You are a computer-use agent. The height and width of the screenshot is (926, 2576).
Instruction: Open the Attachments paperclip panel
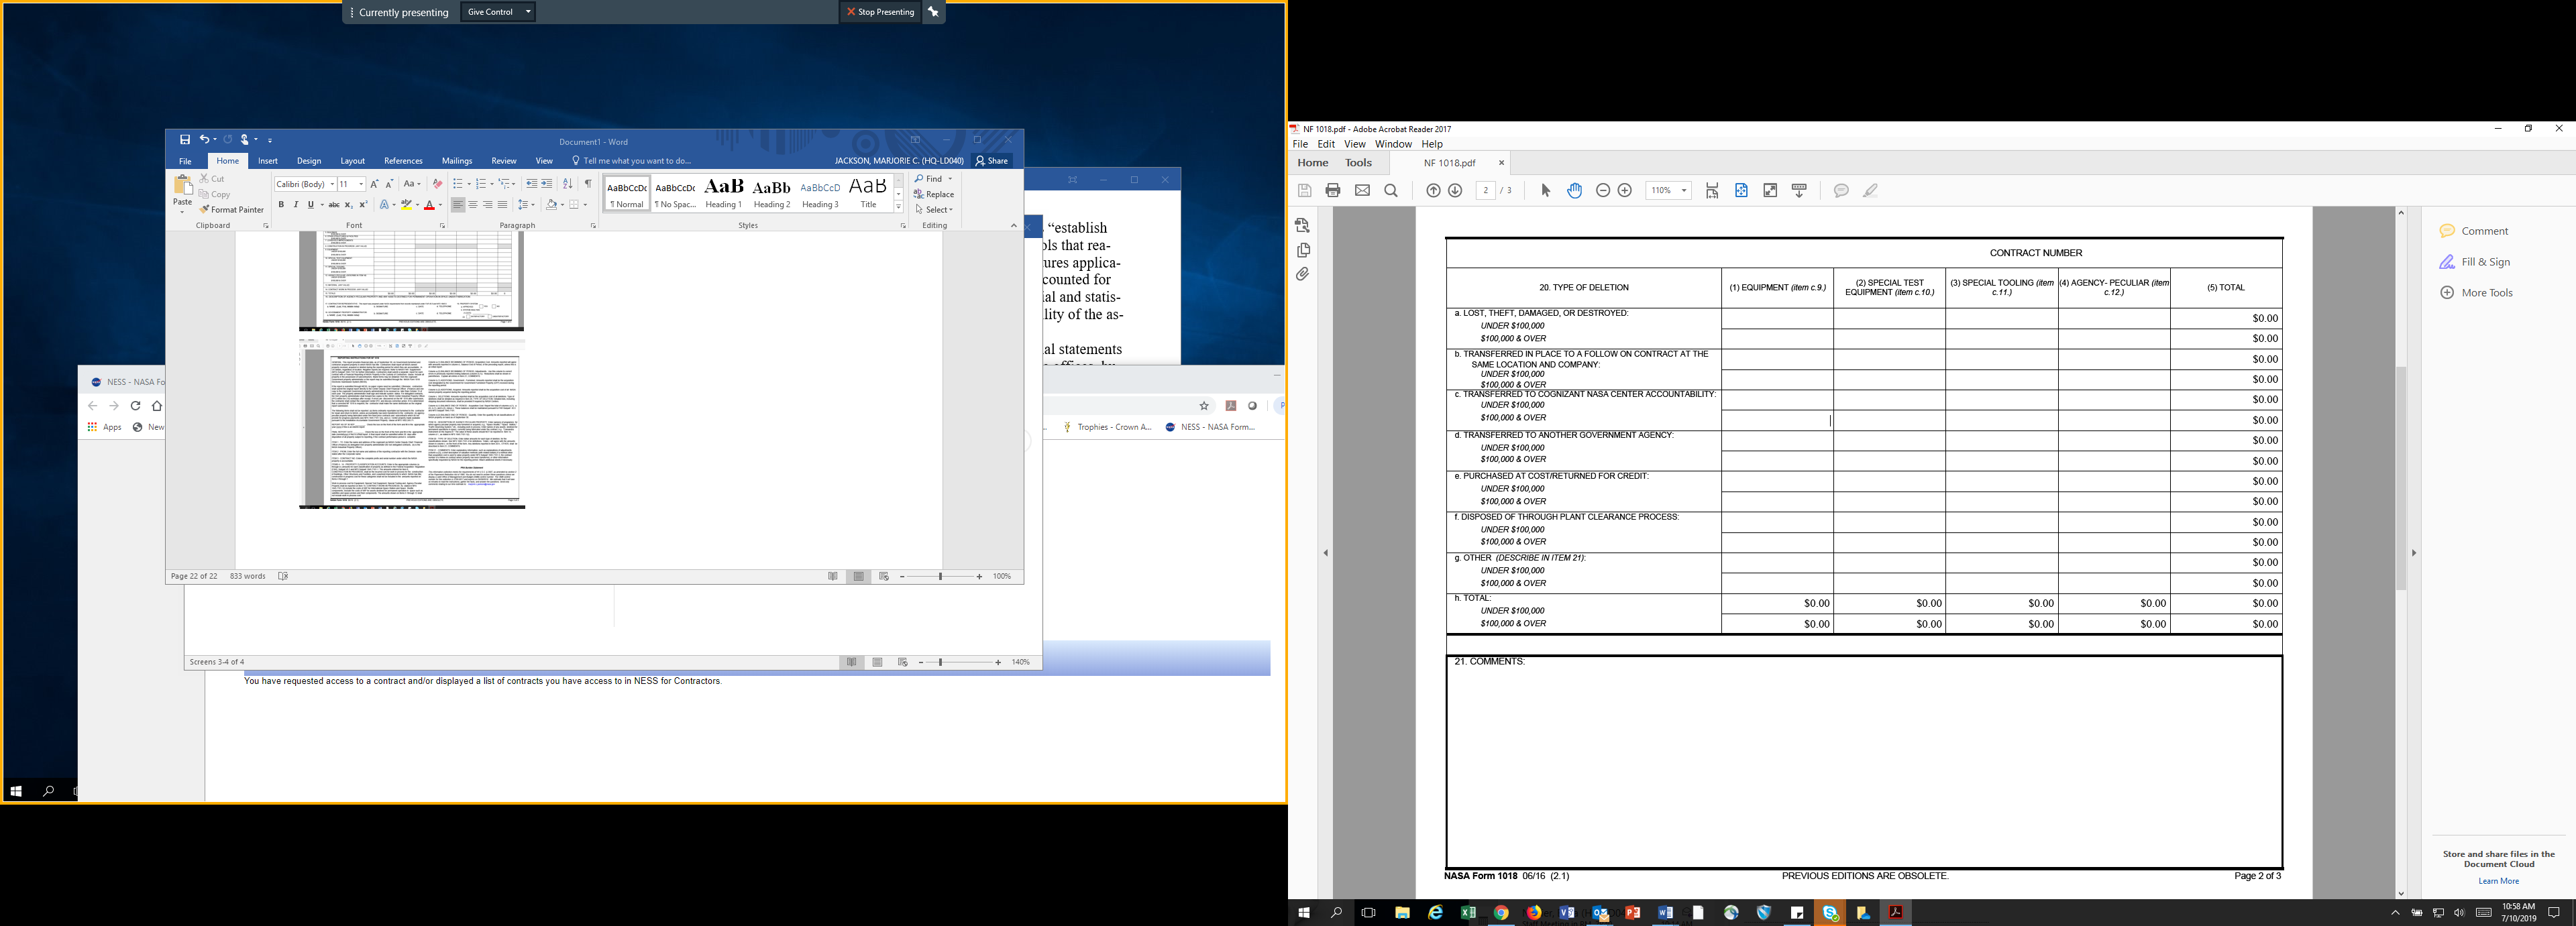click(x=1302, y=274)
